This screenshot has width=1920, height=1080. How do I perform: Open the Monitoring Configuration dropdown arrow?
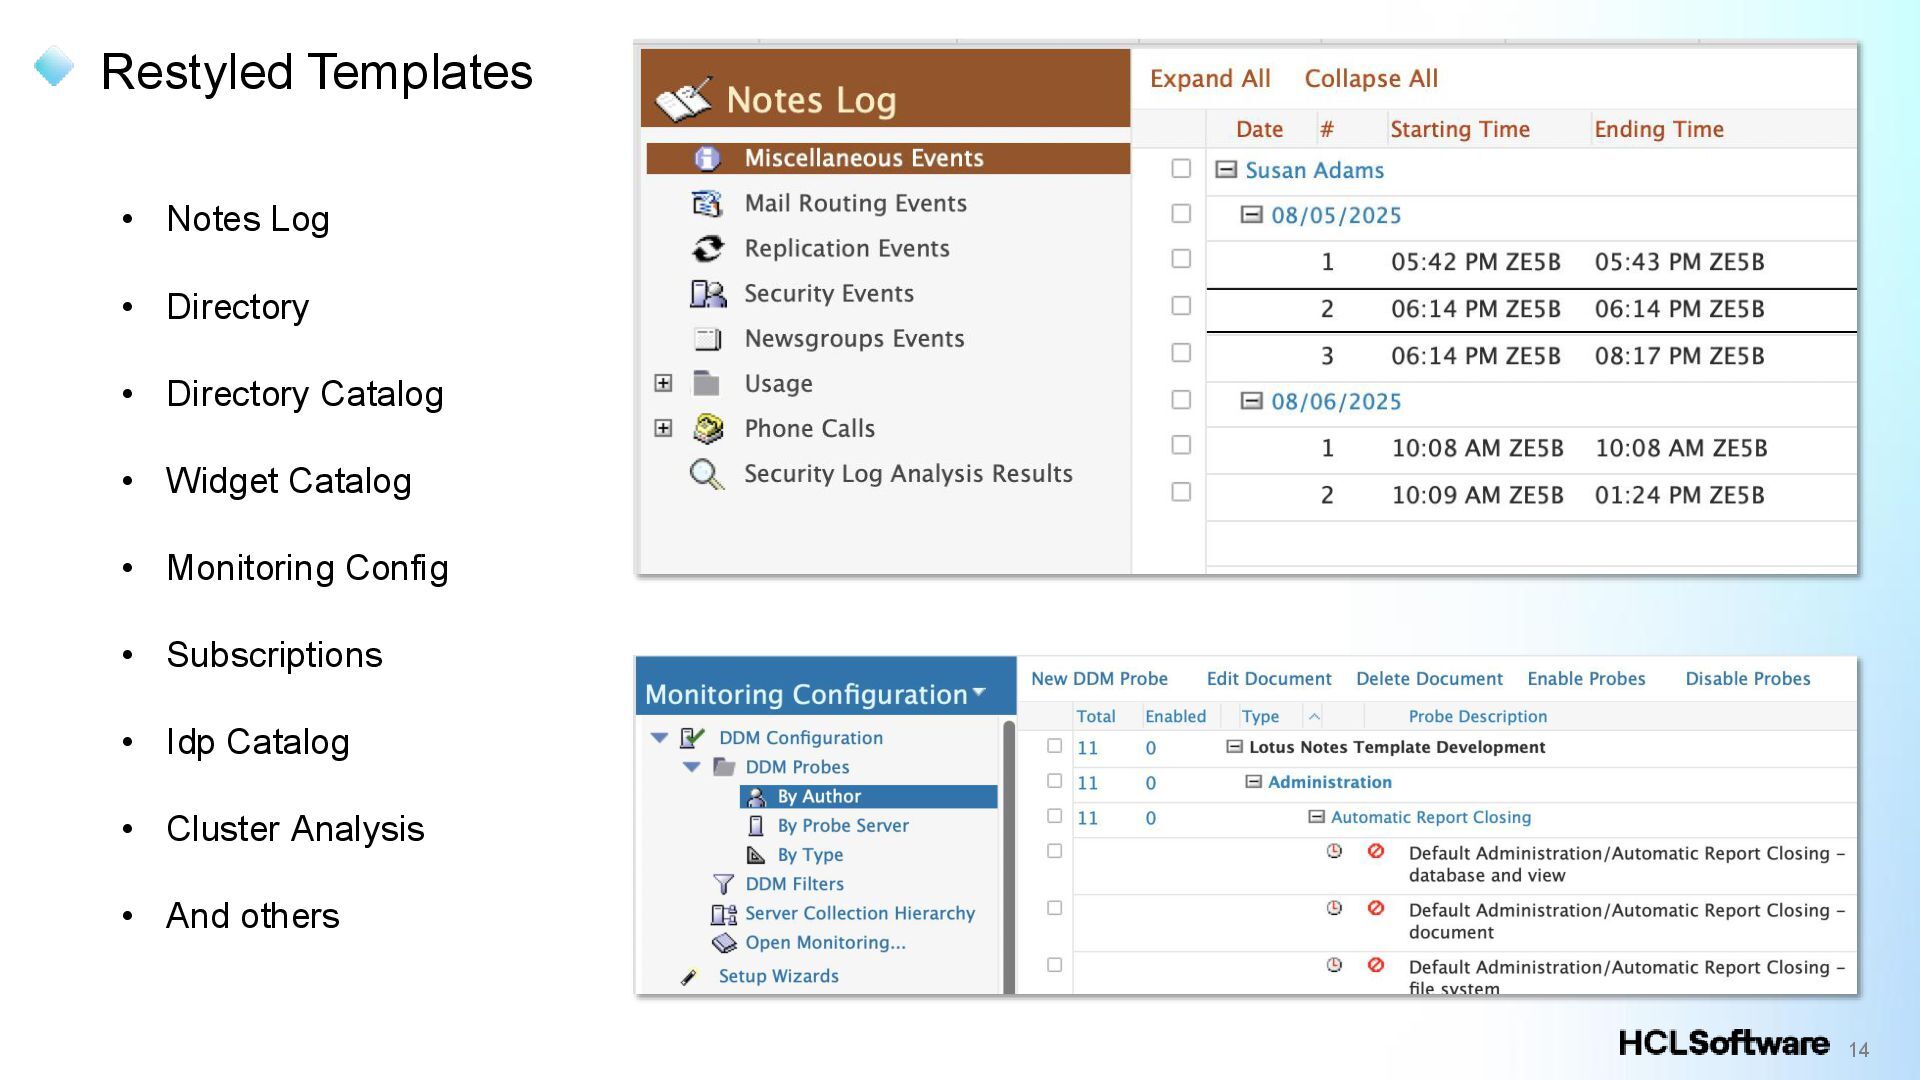point(979,692)
